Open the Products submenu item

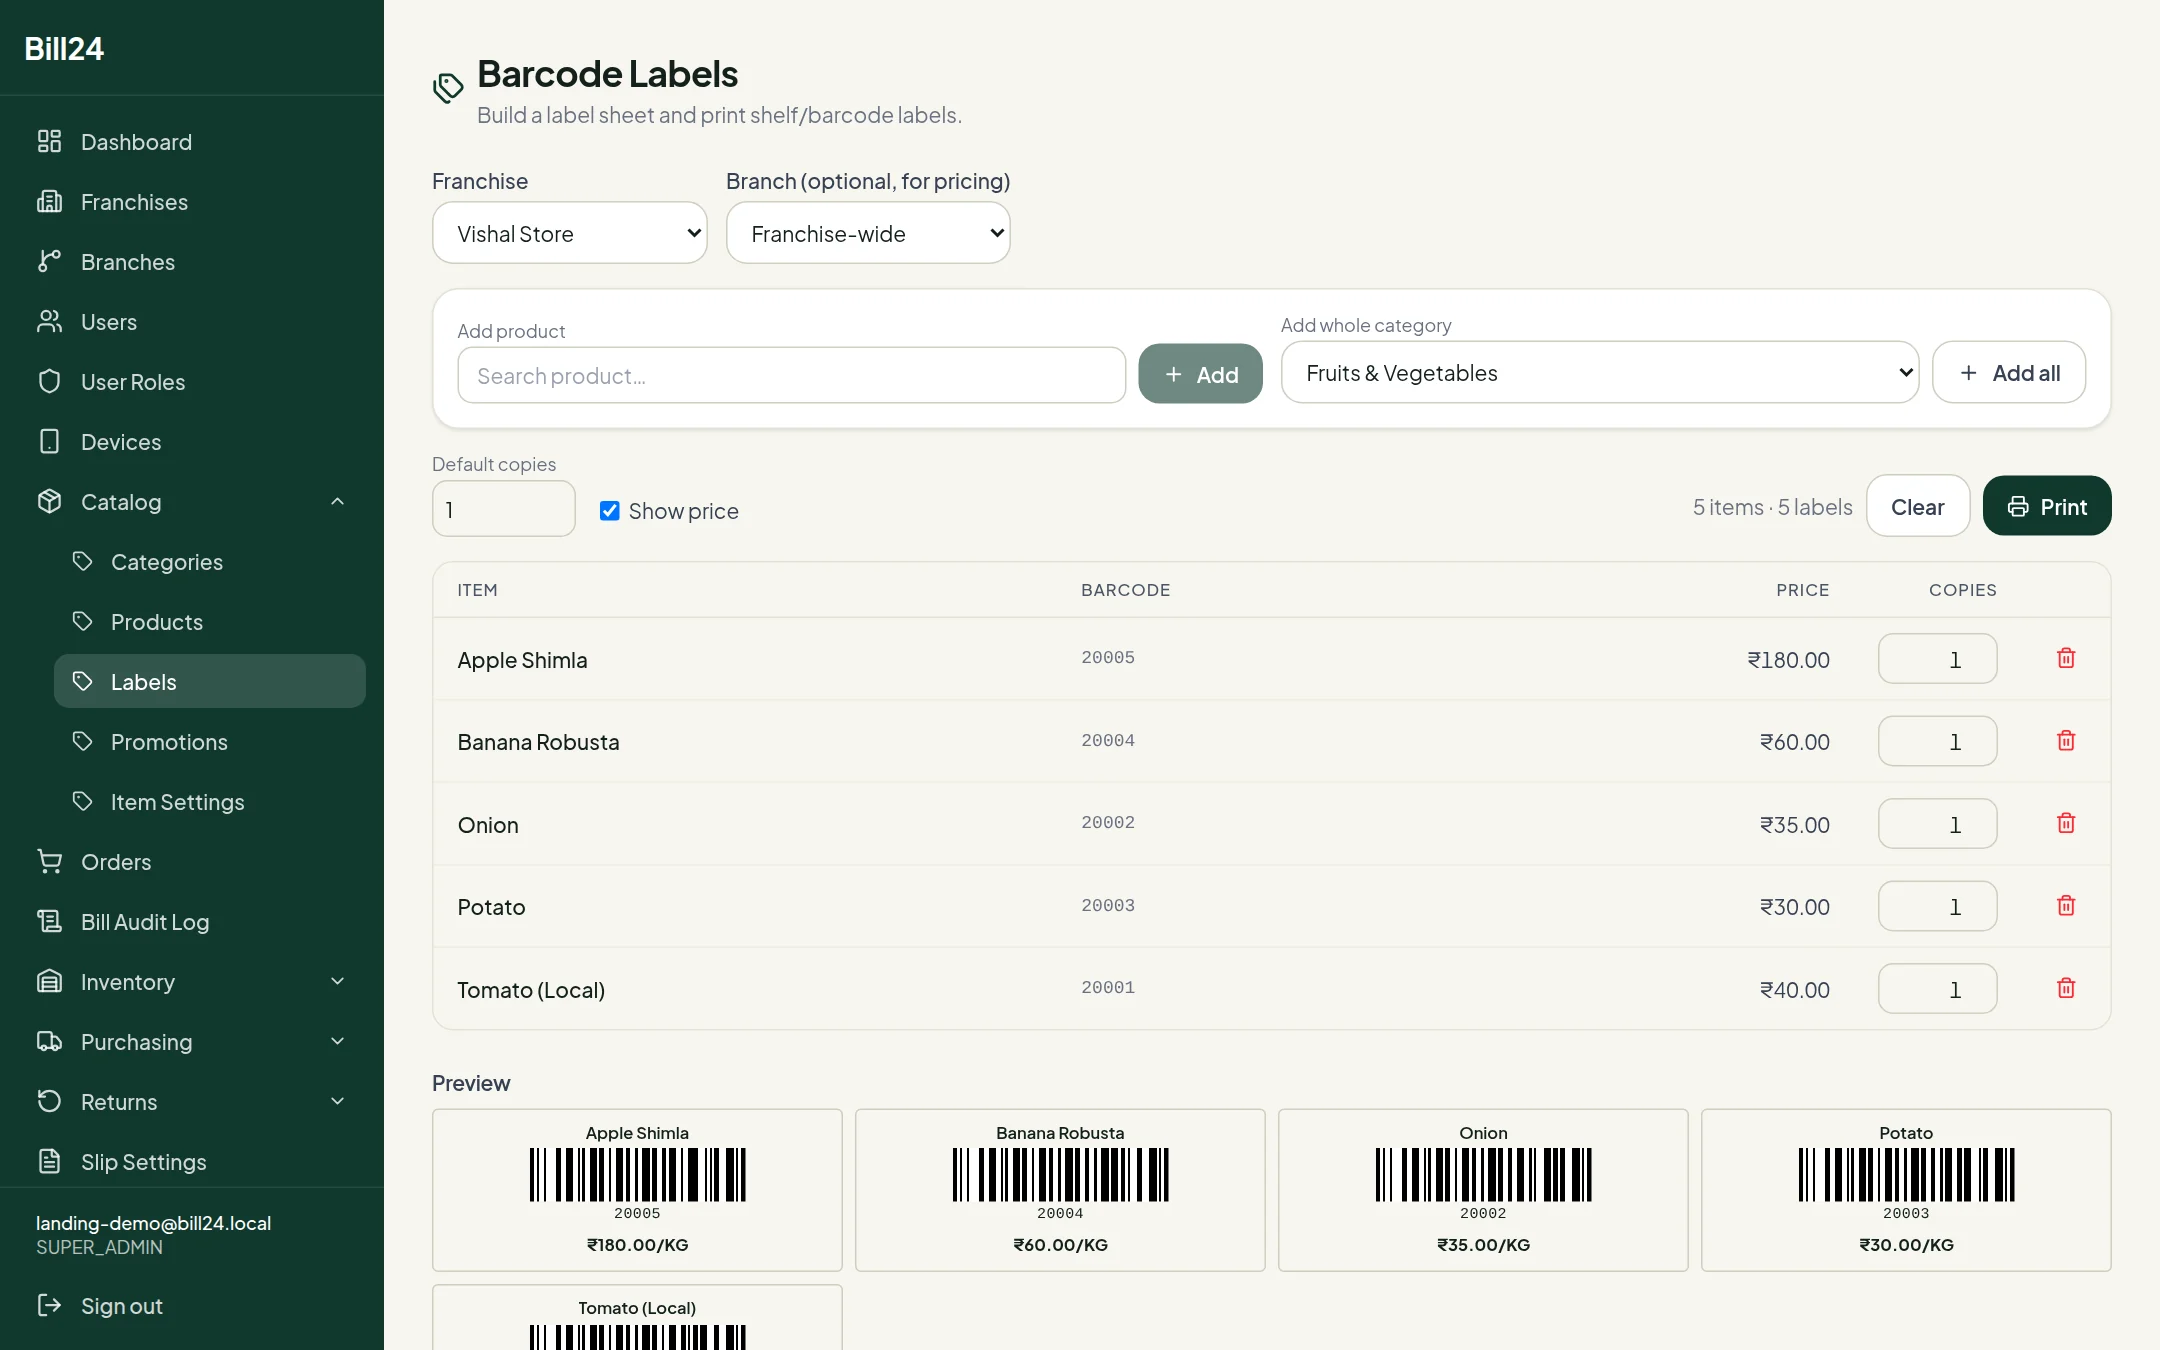(x=210, y=621)
